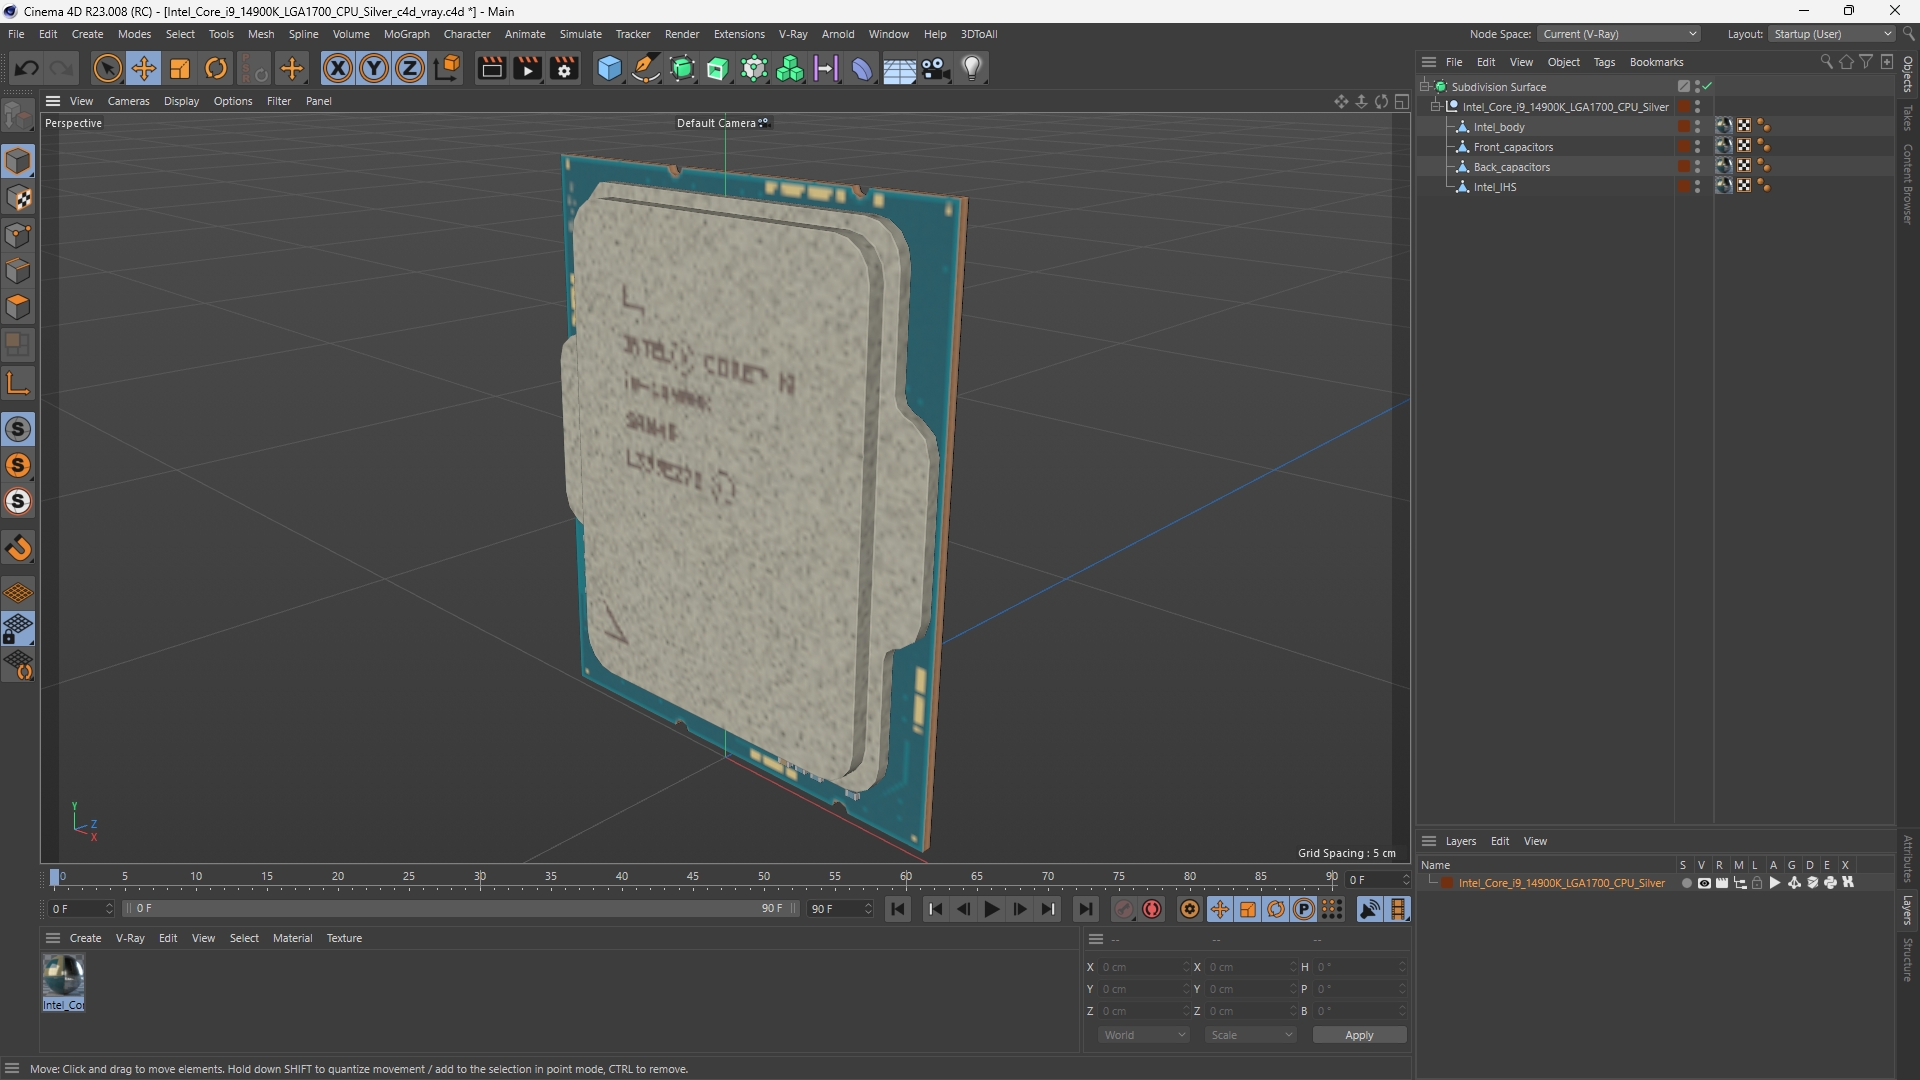Select the Back_capacitors object
The width and height of the screenshot is (1920, 1080).
pyautogui.click(x=1511, y=167)
